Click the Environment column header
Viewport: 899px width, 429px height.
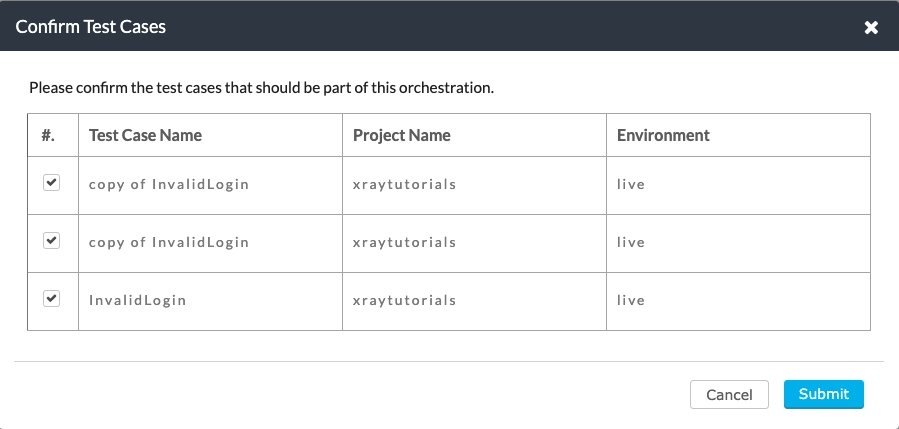pyautogui.click(x=663, y=135)
